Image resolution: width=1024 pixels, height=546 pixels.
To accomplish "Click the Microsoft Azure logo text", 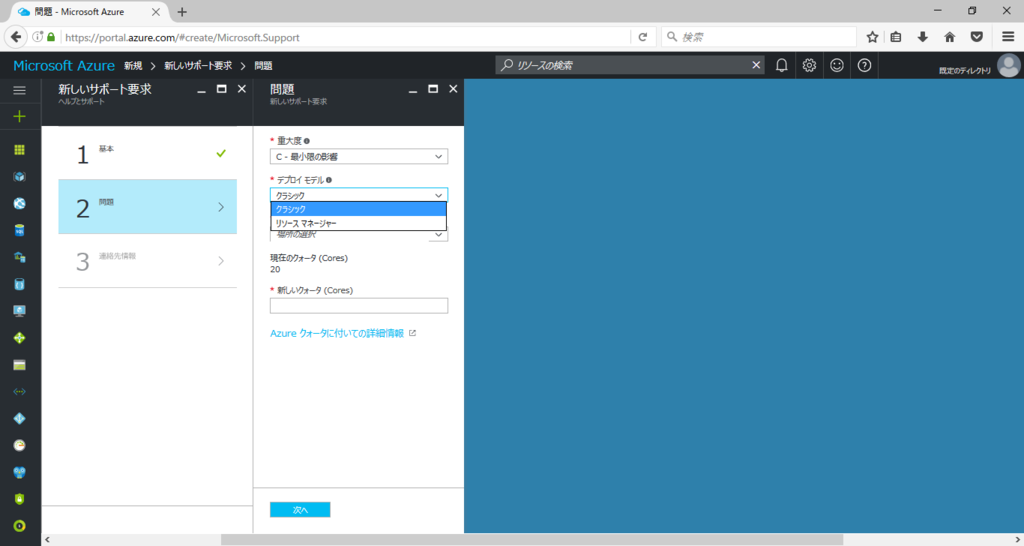I will click(x=64, y=65).
